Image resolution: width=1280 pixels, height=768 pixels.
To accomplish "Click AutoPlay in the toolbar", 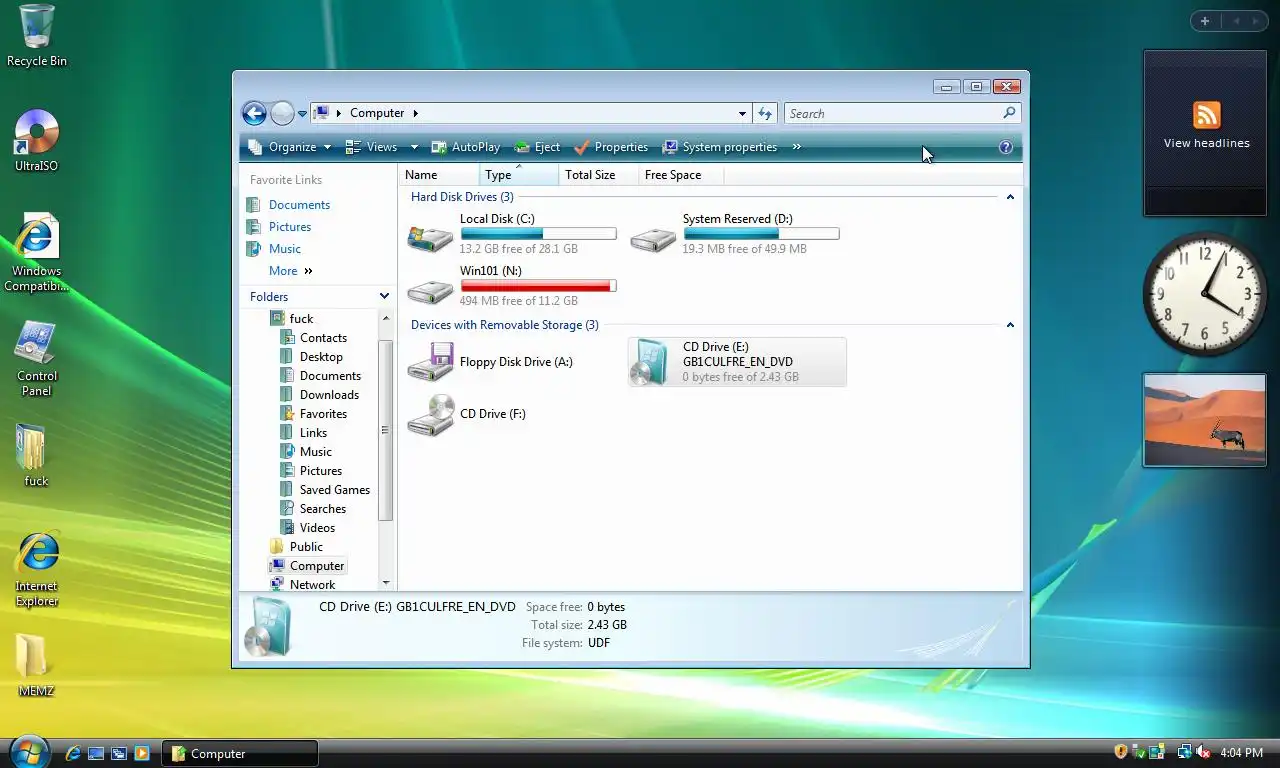I will tap(466, 147).
